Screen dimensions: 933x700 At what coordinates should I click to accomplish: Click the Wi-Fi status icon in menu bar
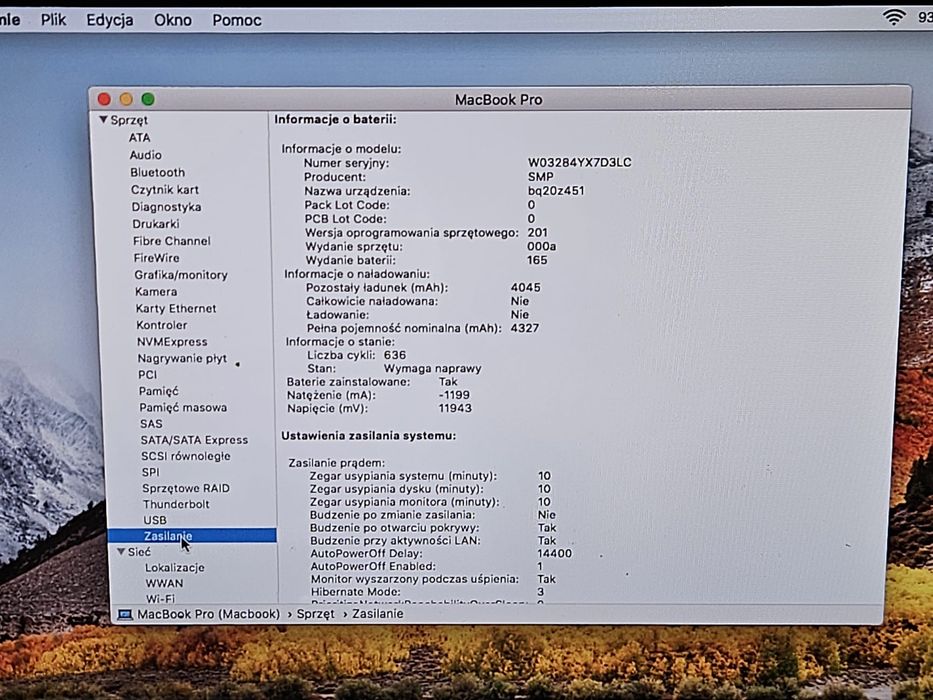click(894, 17)
